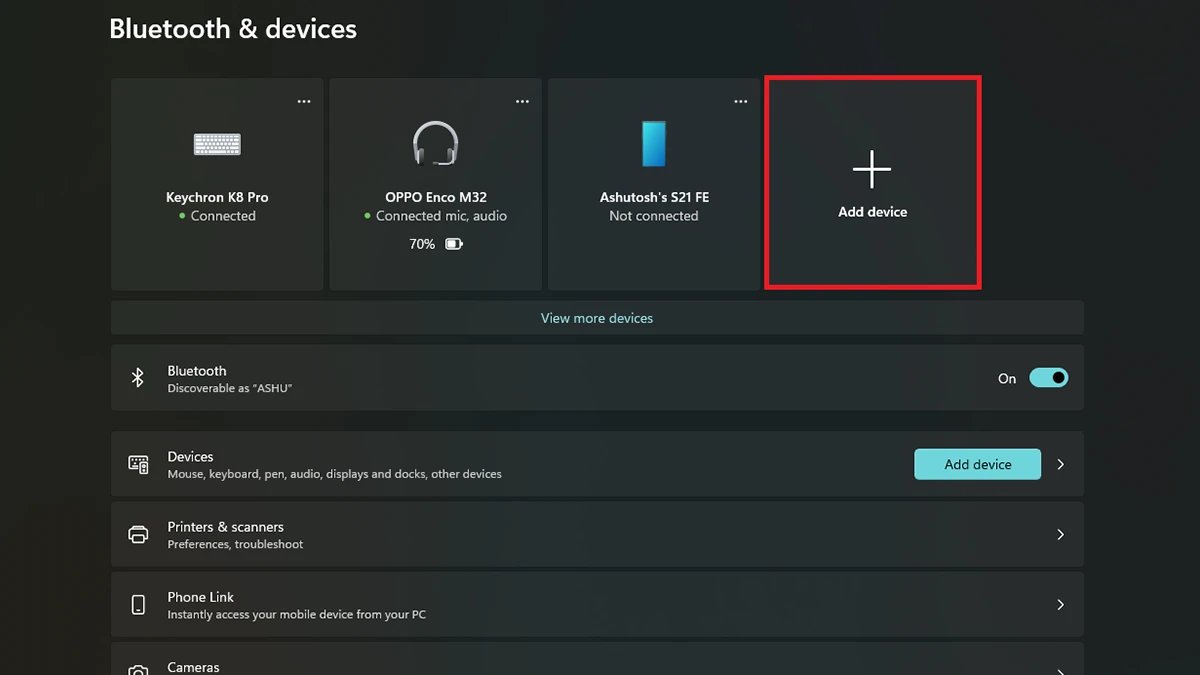1200x675 pixels.
Task: Click the Devices row icon
Action: (x=138, y=464)
